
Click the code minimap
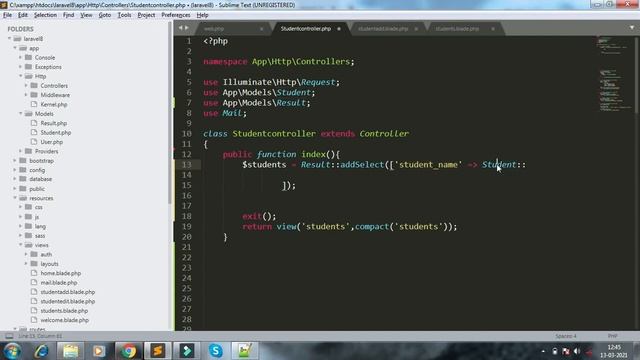coord(615,73)
